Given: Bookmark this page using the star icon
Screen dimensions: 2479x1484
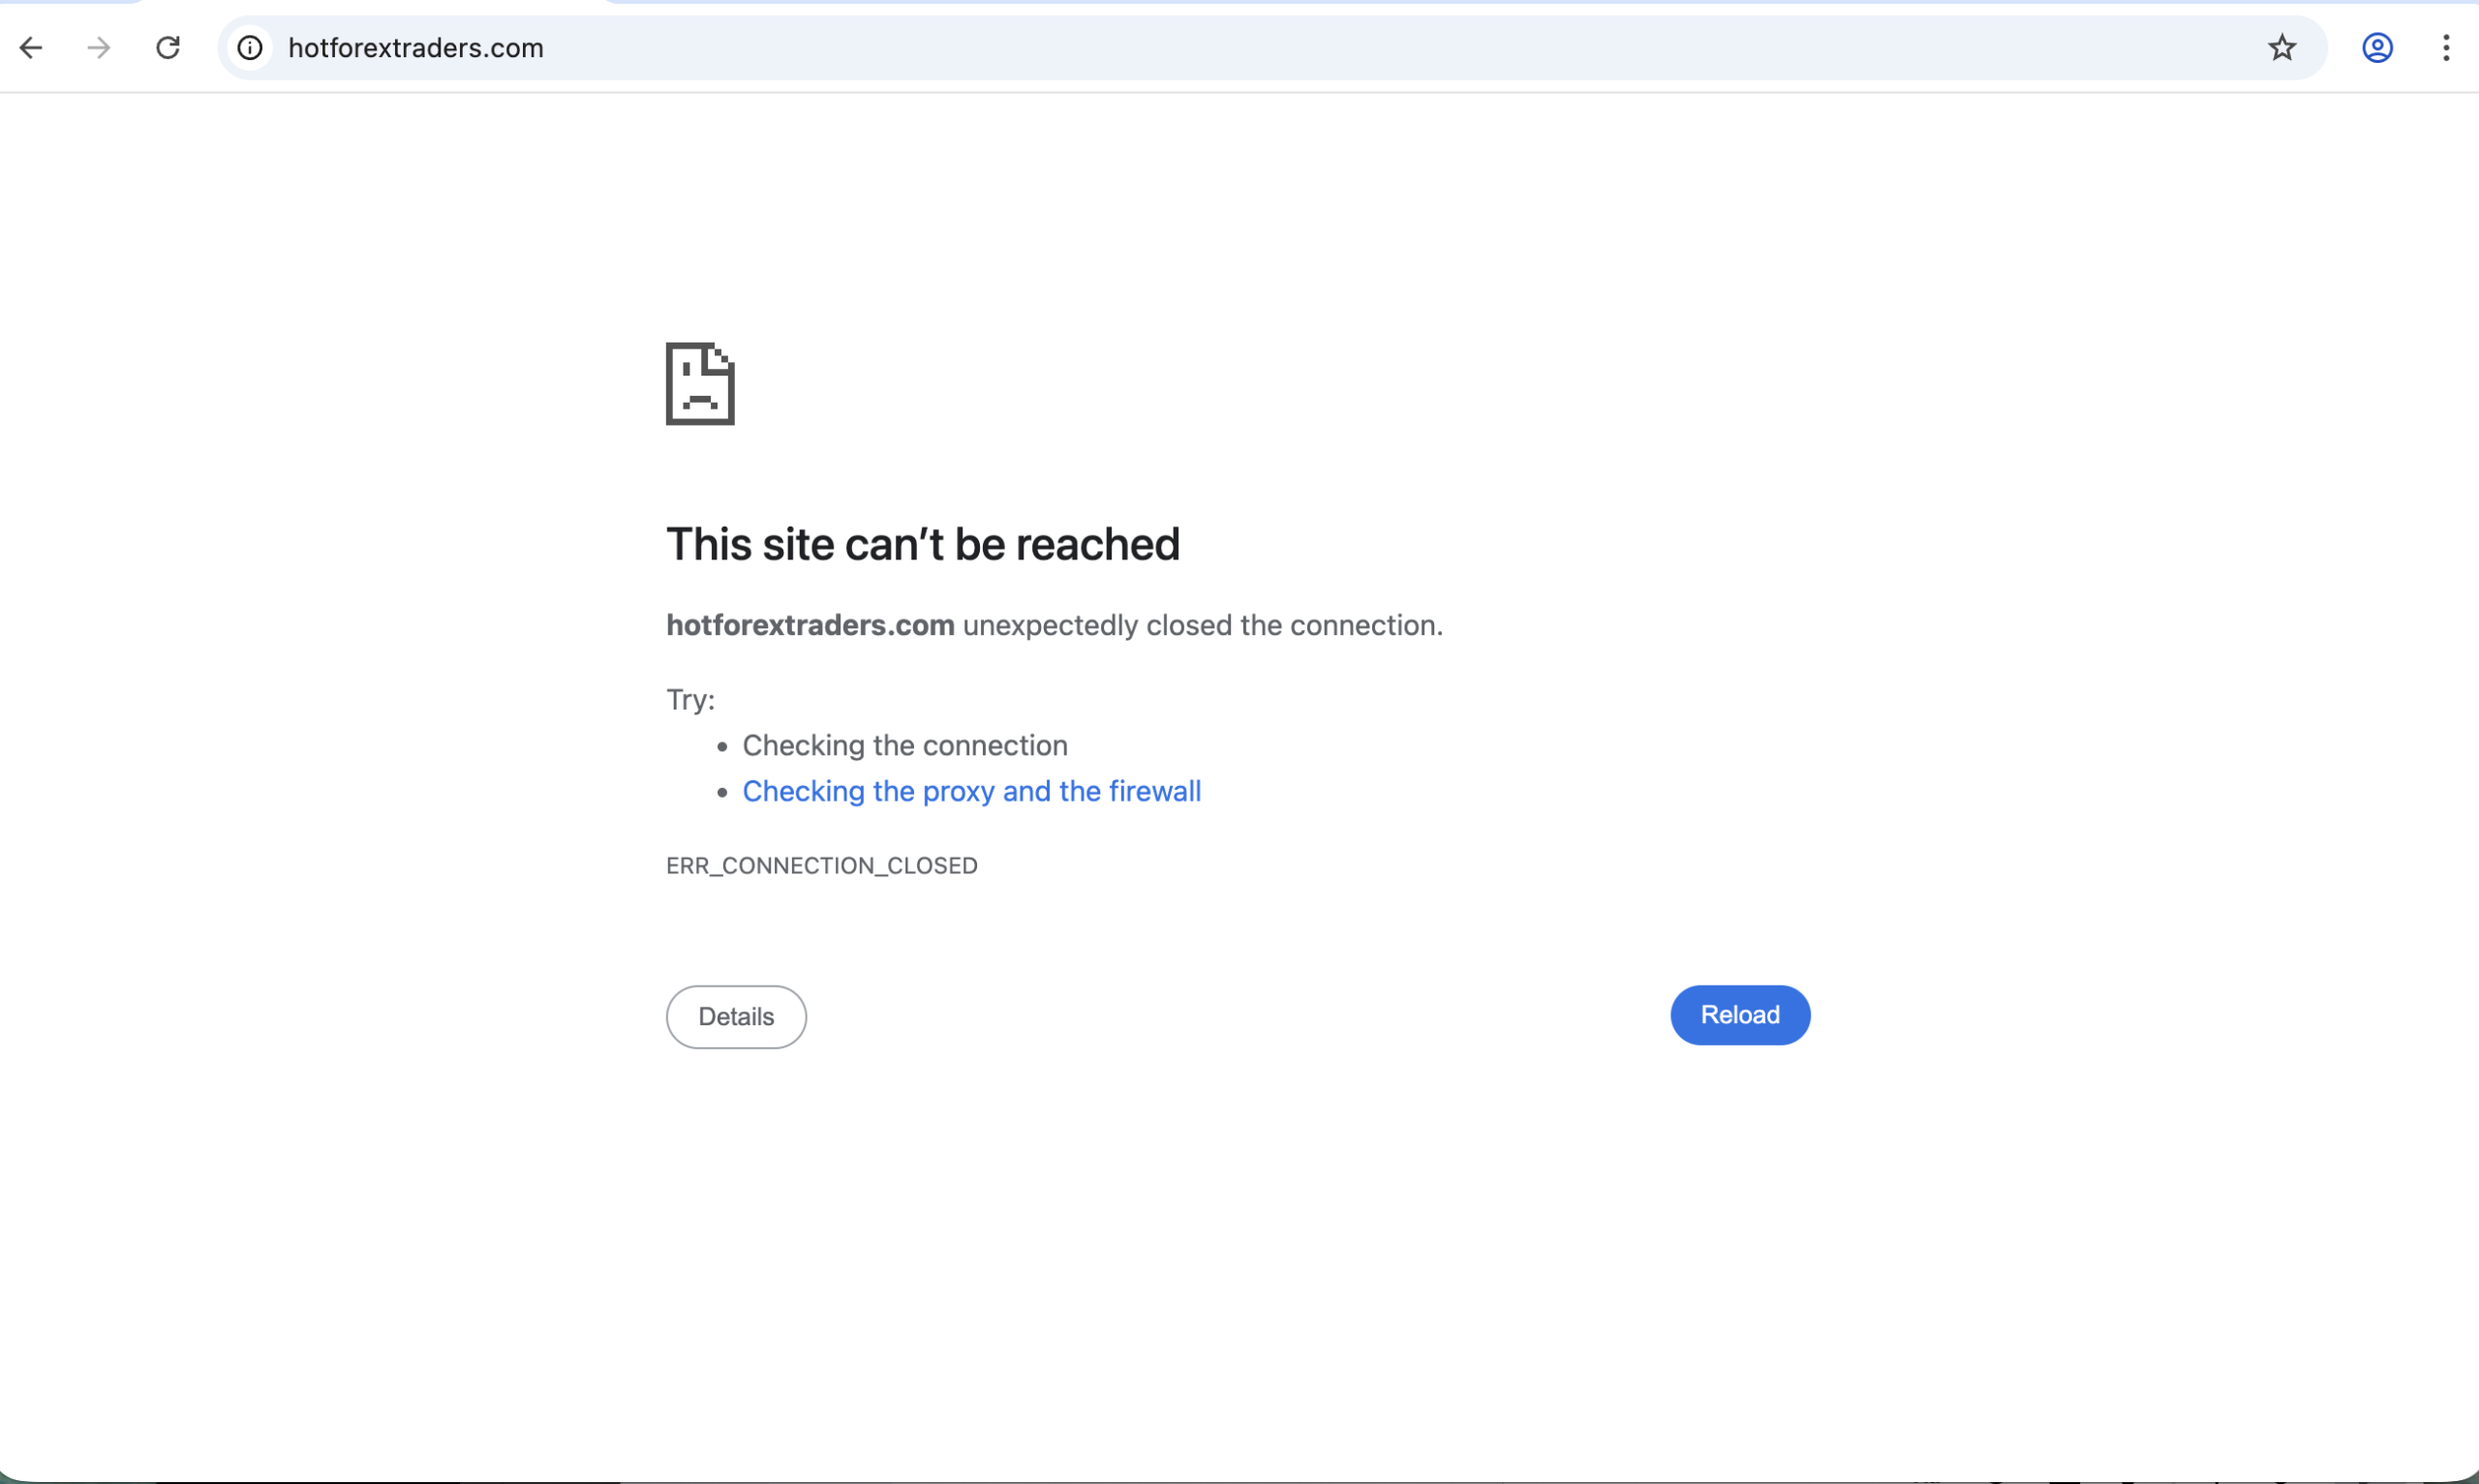Looking at the screenshot, I should [x=2283, y=47].
